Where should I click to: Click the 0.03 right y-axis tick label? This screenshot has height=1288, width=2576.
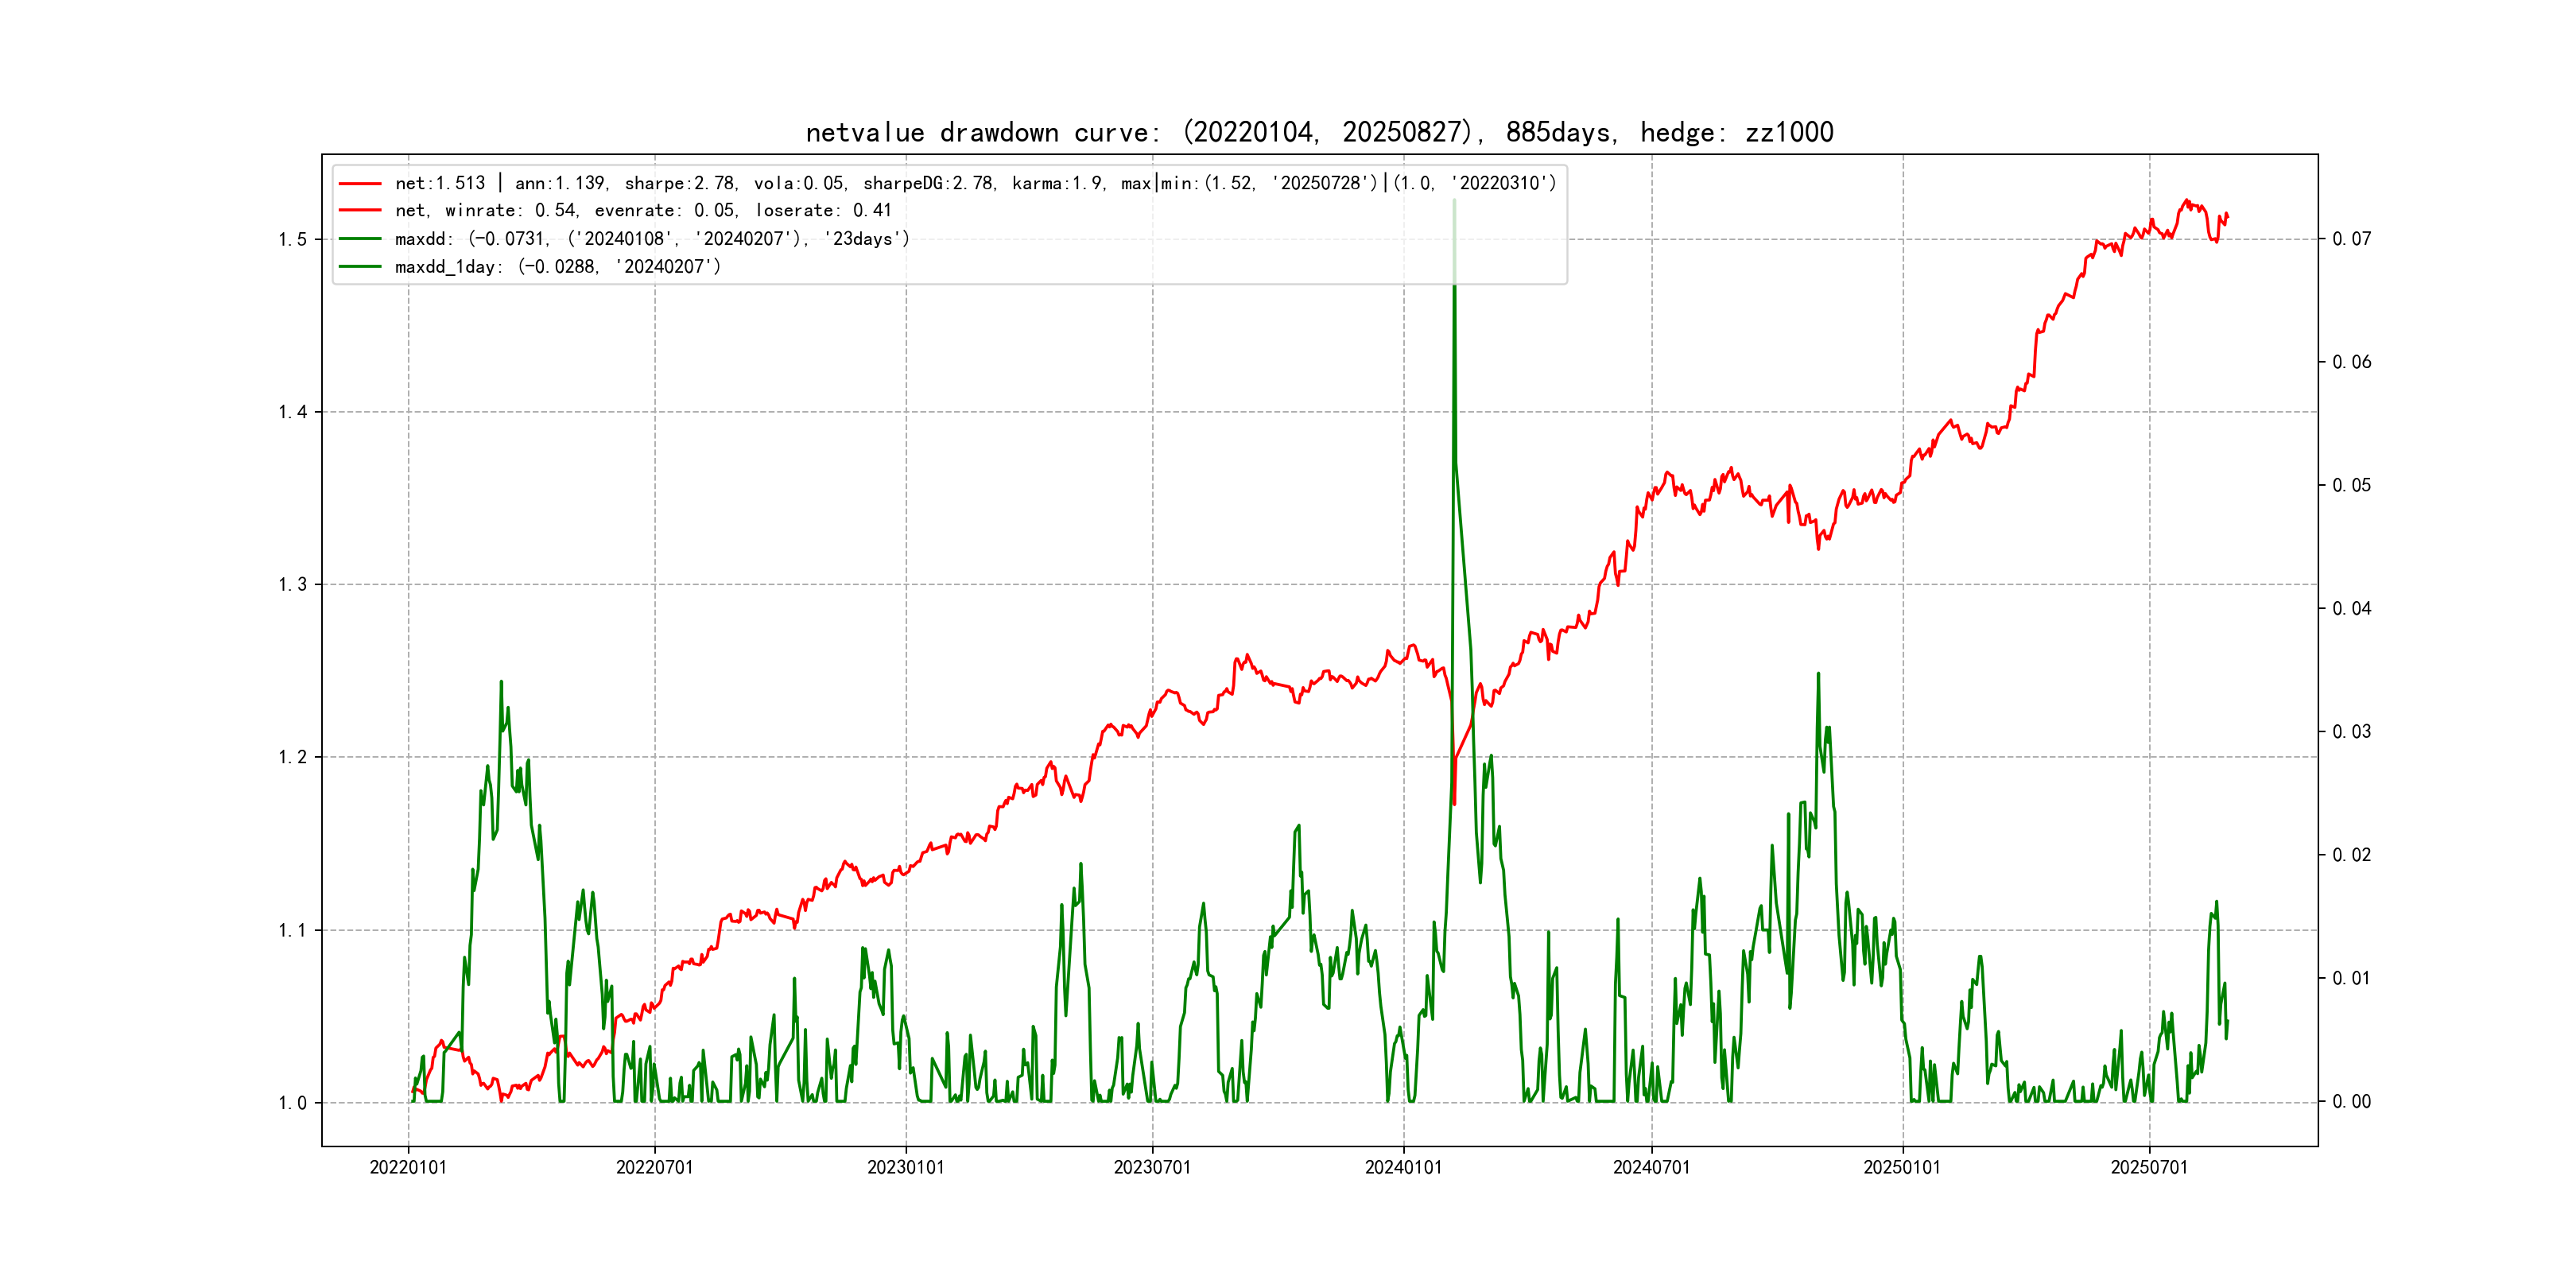point(2351,732)
